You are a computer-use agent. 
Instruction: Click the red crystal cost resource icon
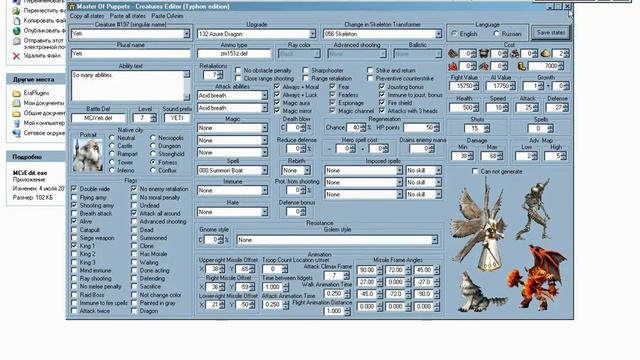coord(453,66)
